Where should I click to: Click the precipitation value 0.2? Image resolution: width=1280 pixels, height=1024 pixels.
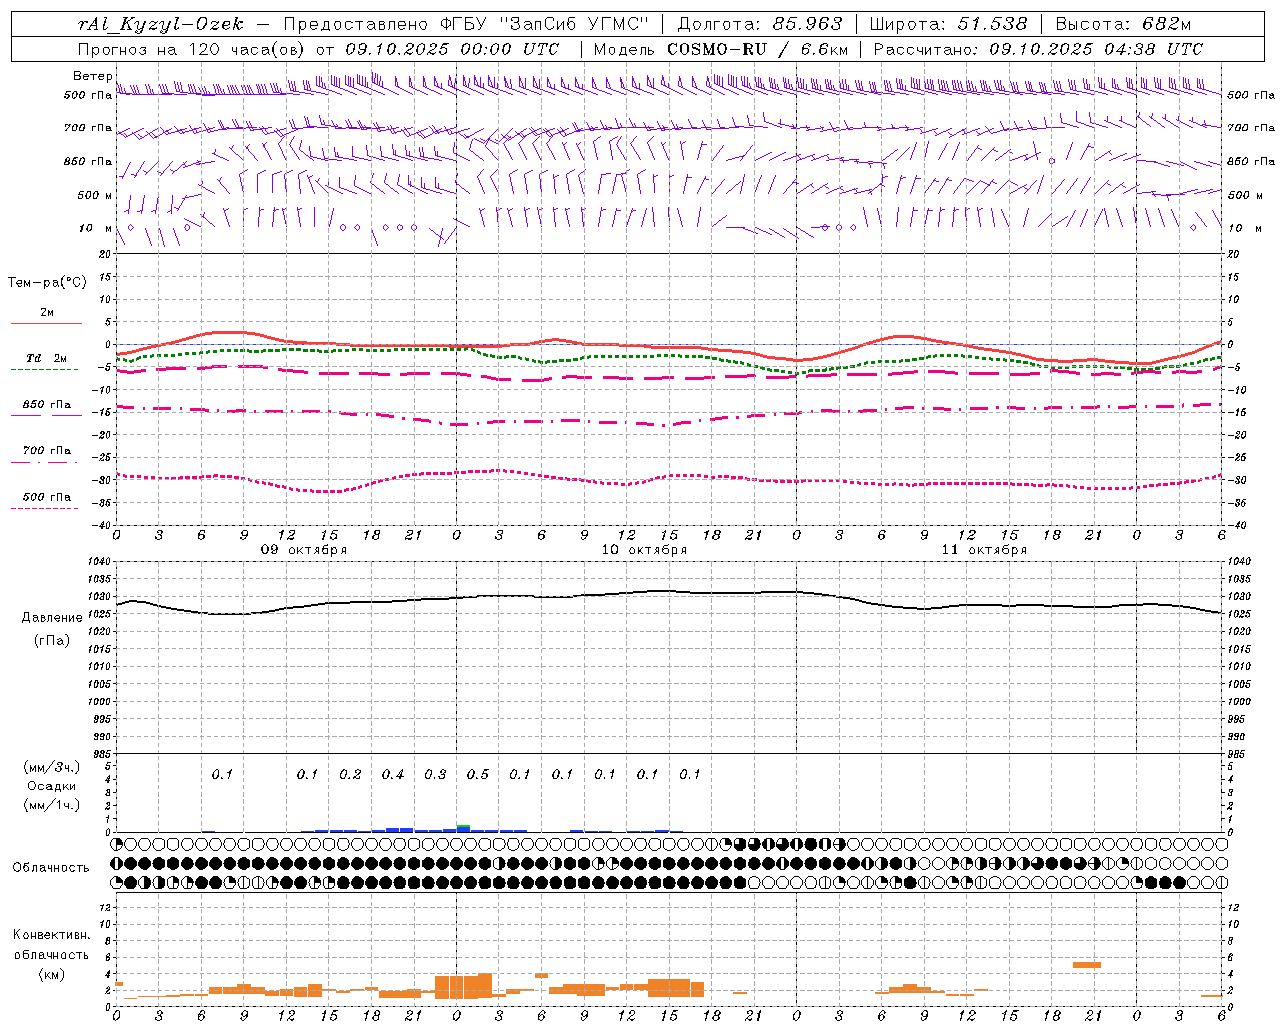tap(350, 774)
